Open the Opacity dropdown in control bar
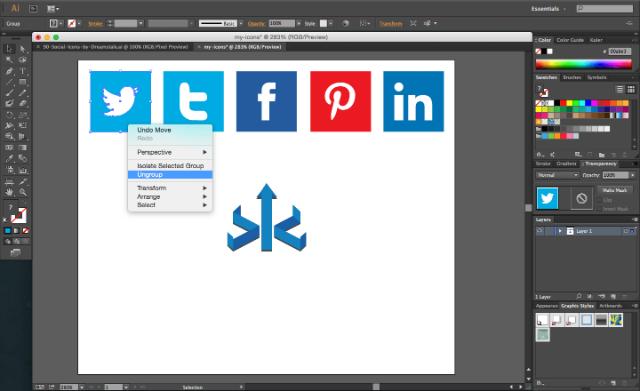 (x=299, y=24)
